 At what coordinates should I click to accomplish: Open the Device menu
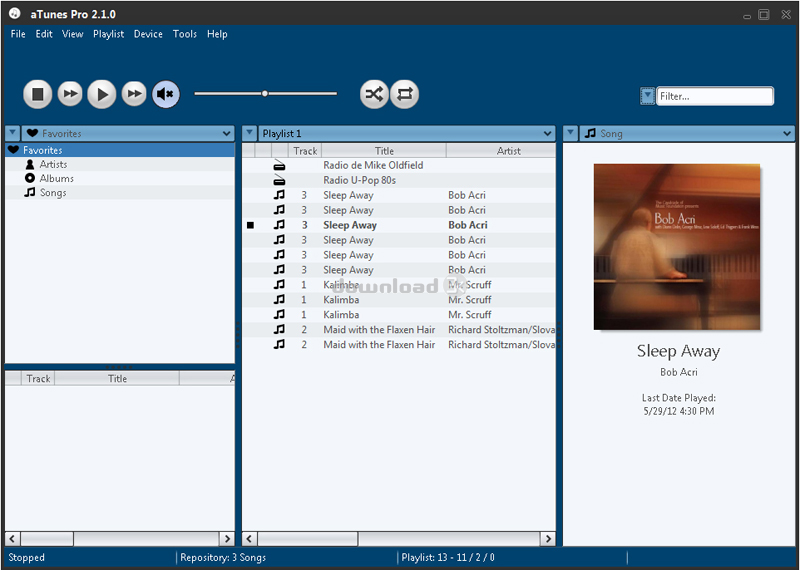(148, 34)
